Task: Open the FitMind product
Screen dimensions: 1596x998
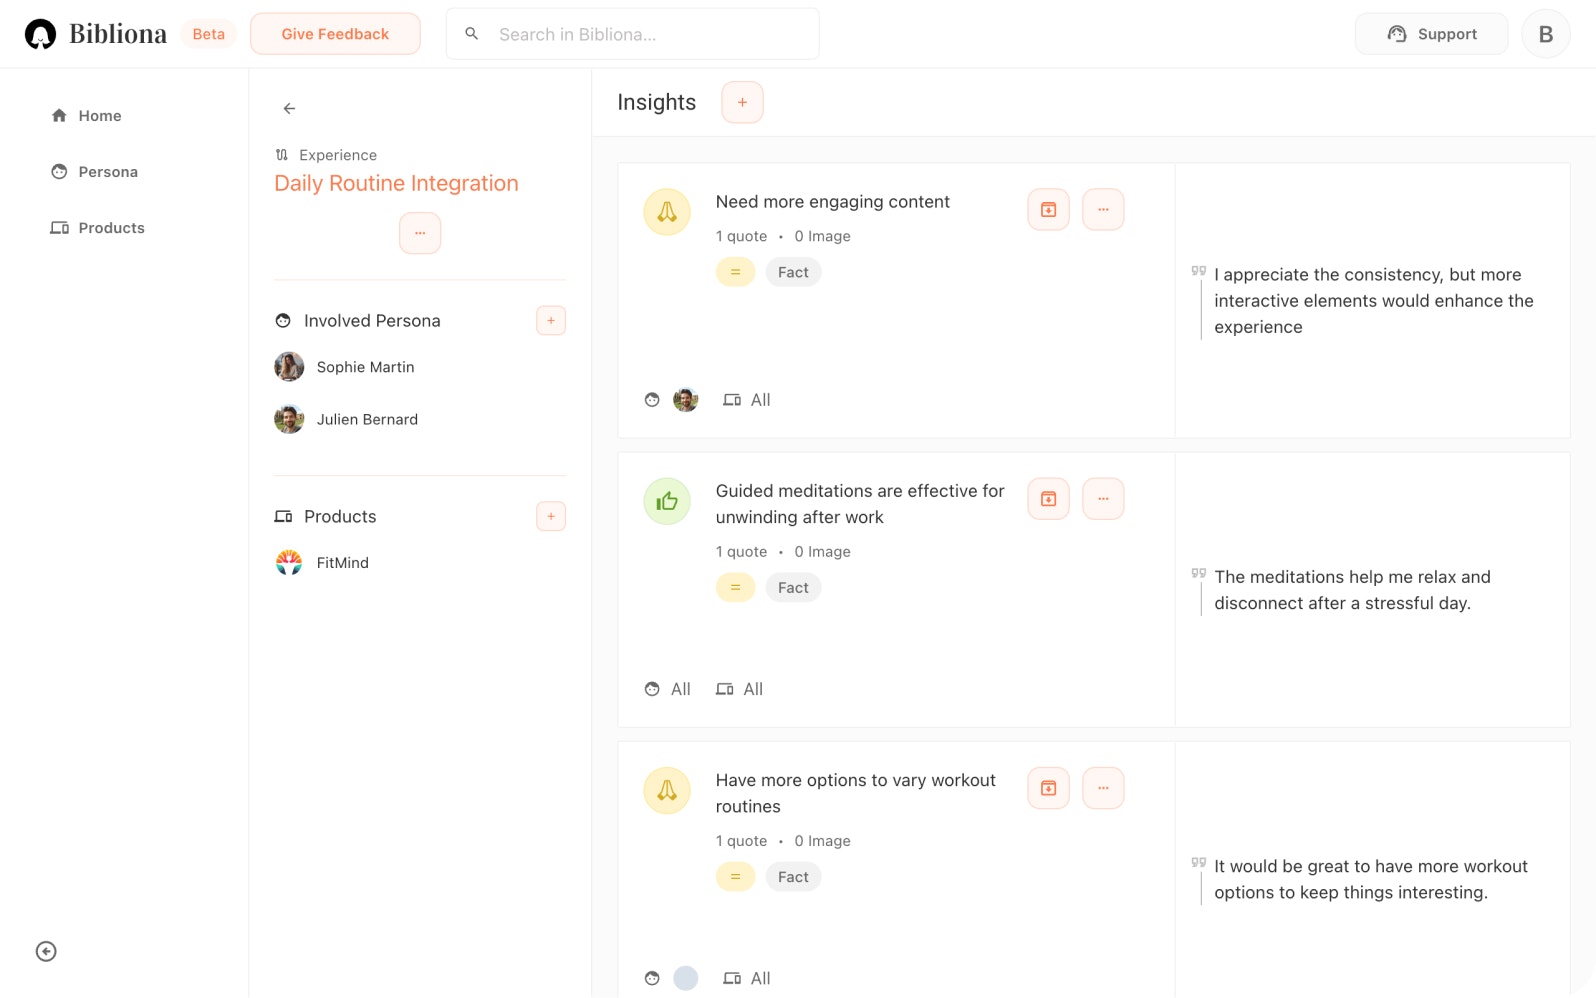Action: click(343, 563)
